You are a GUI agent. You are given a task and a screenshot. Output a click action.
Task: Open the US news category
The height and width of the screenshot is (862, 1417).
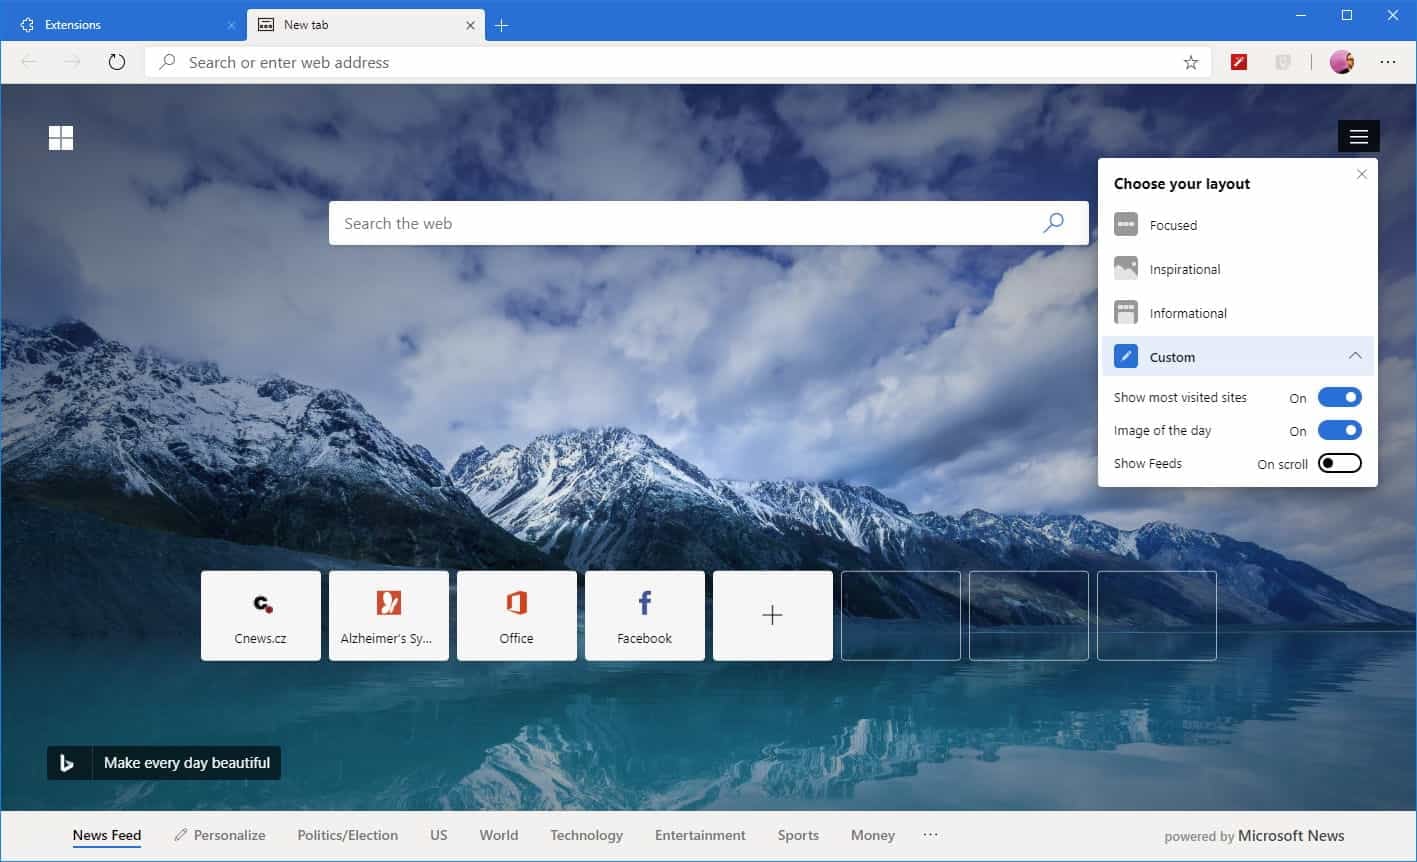(x=439, y=835)
